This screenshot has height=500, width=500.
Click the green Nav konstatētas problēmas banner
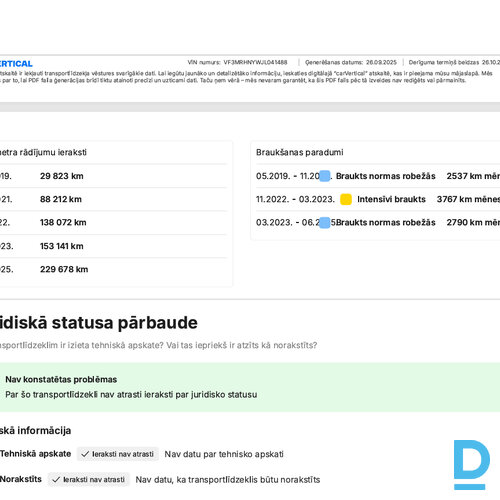click(x=250, y=387)
